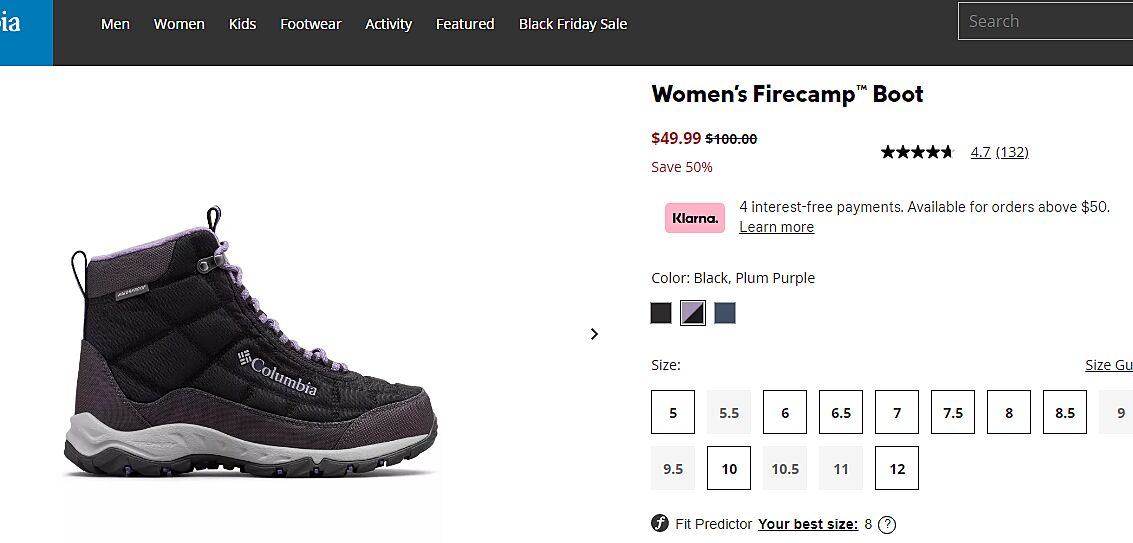The image size is (1133, 543).
Task: Click the Klarna logo badge
Action: [695, 218]
